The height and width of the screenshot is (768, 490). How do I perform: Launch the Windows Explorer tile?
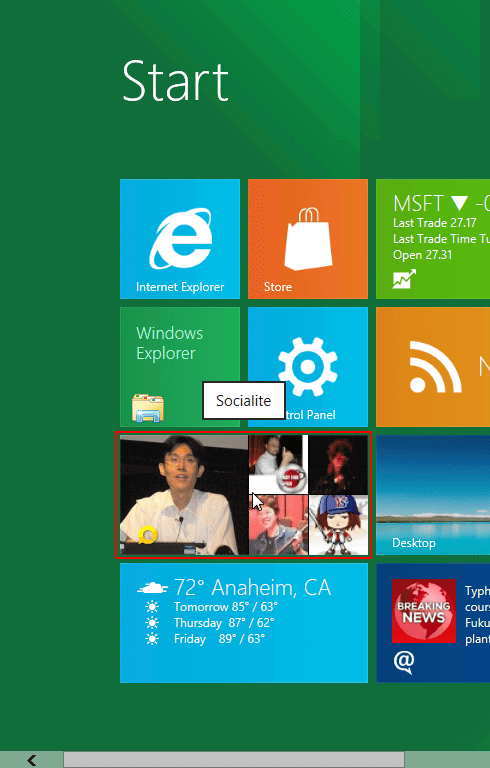pos(180,367)
